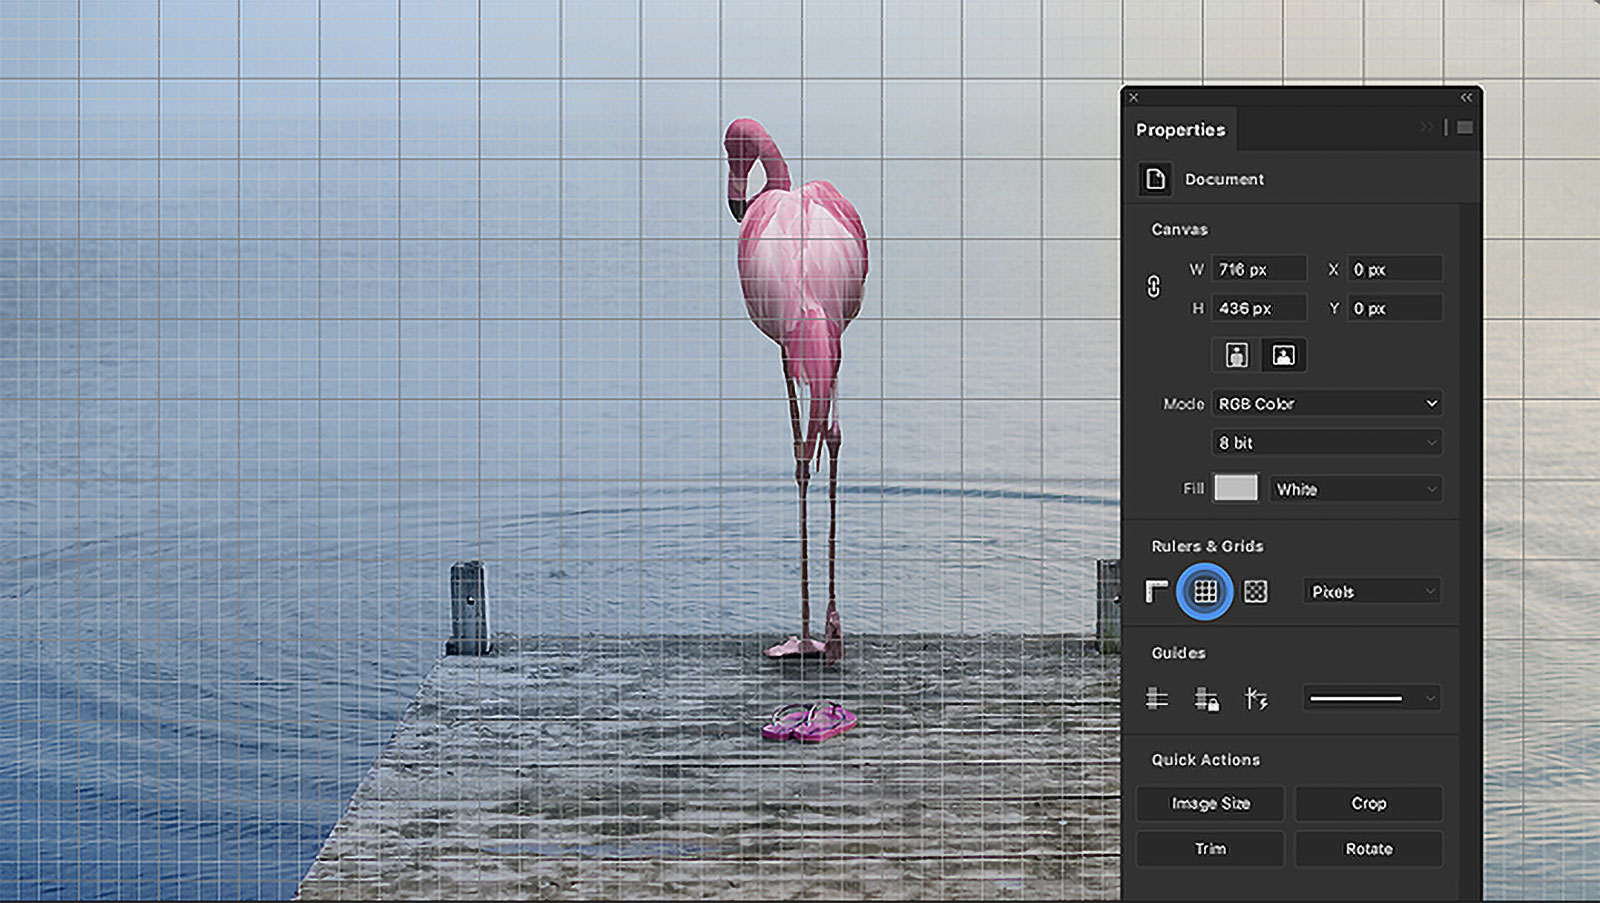Toggle the highlighted grid display icon
Screen dimensions: 1600x903
point(1205,592)
